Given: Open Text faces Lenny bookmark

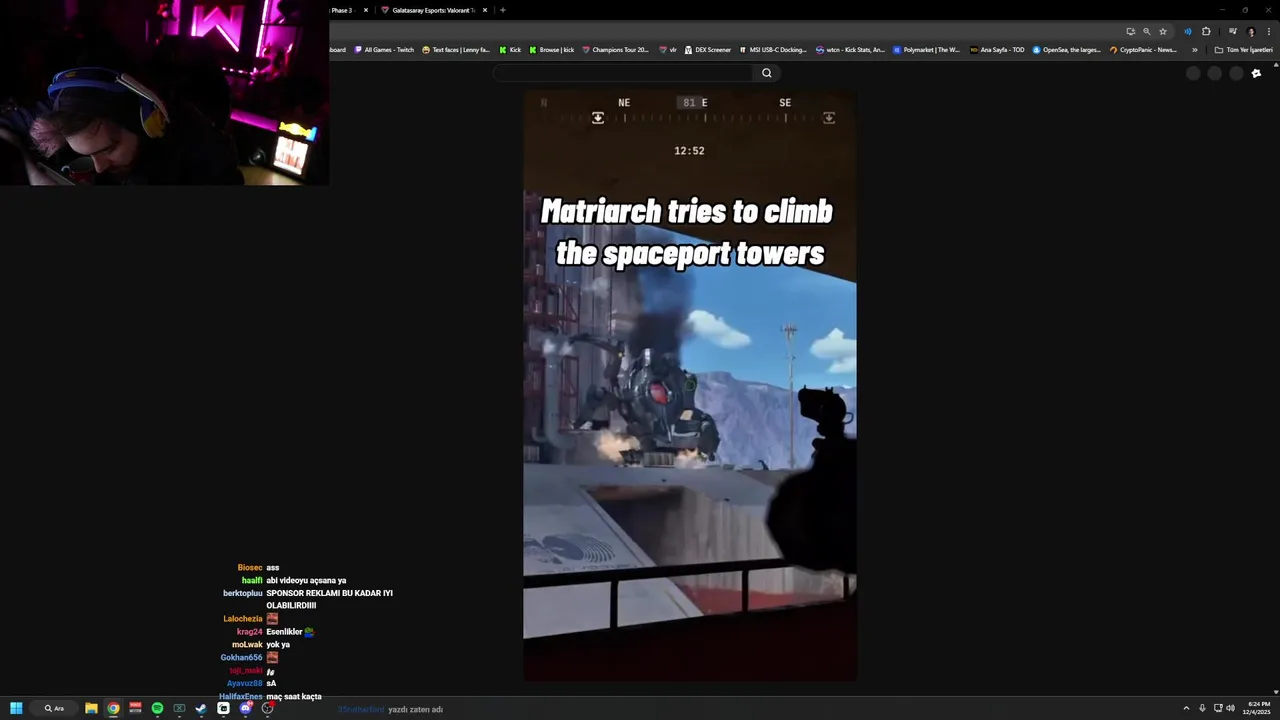Looking at the screenshot, I should [x=456, y=50].
